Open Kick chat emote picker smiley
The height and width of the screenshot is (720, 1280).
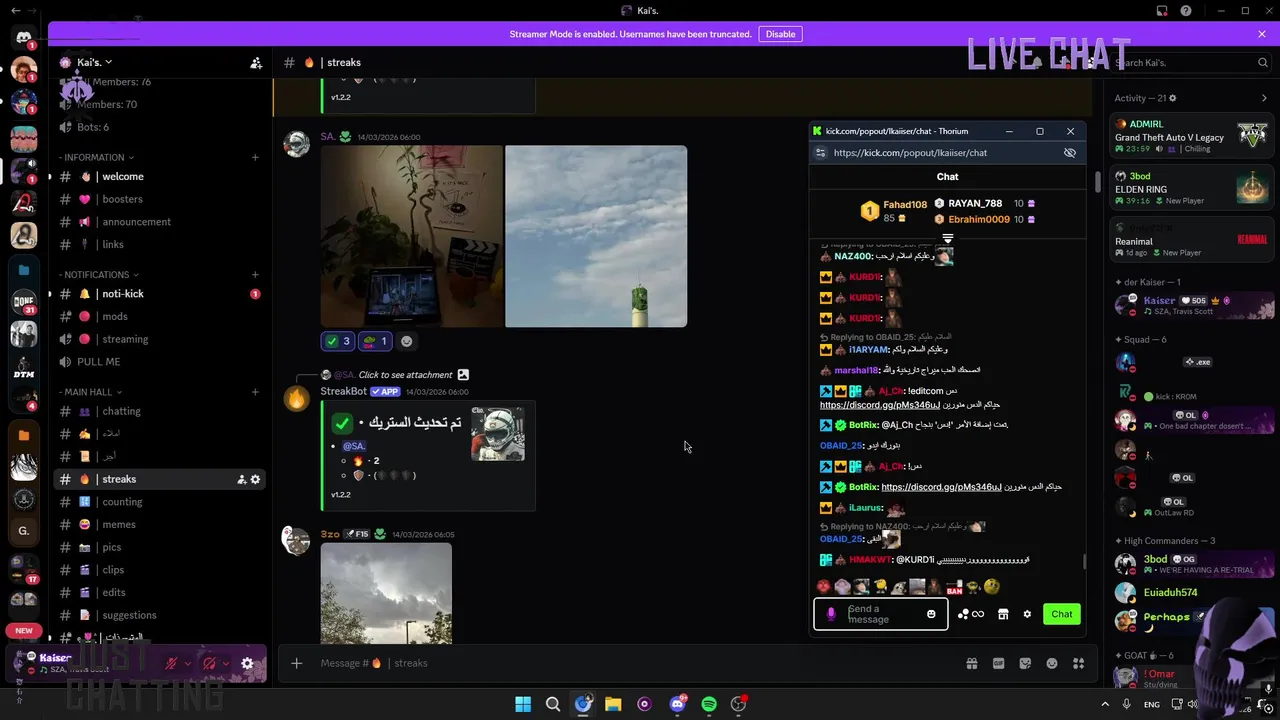(931, 614)
